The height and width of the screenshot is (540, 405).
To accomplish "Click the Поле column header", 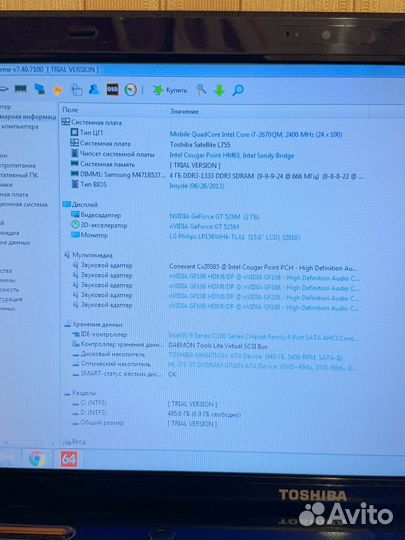I will [x=70, y=110].
